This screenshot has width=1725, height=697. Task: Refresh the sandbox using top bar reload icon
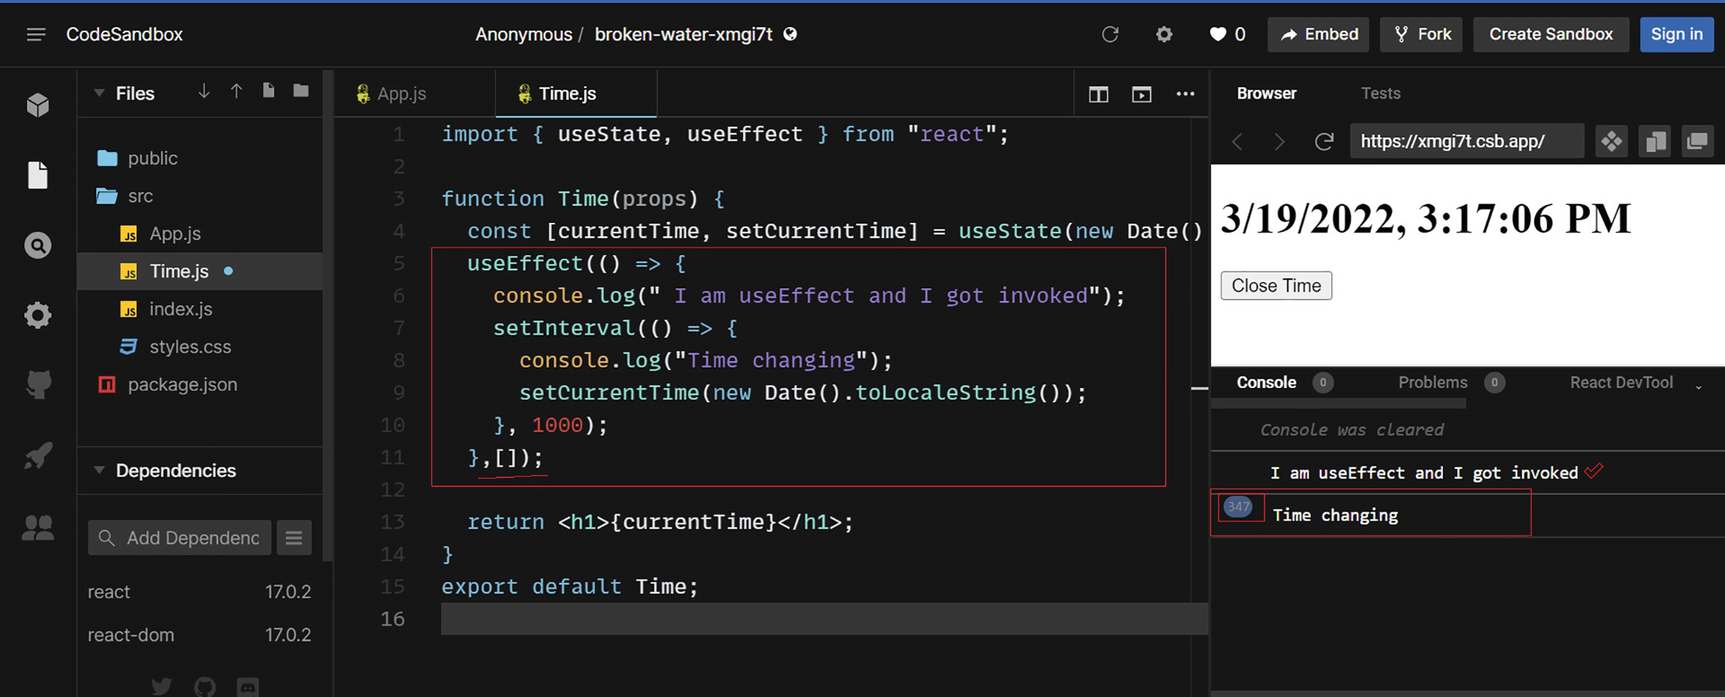pyautogui.click(x=1110, y=35)
